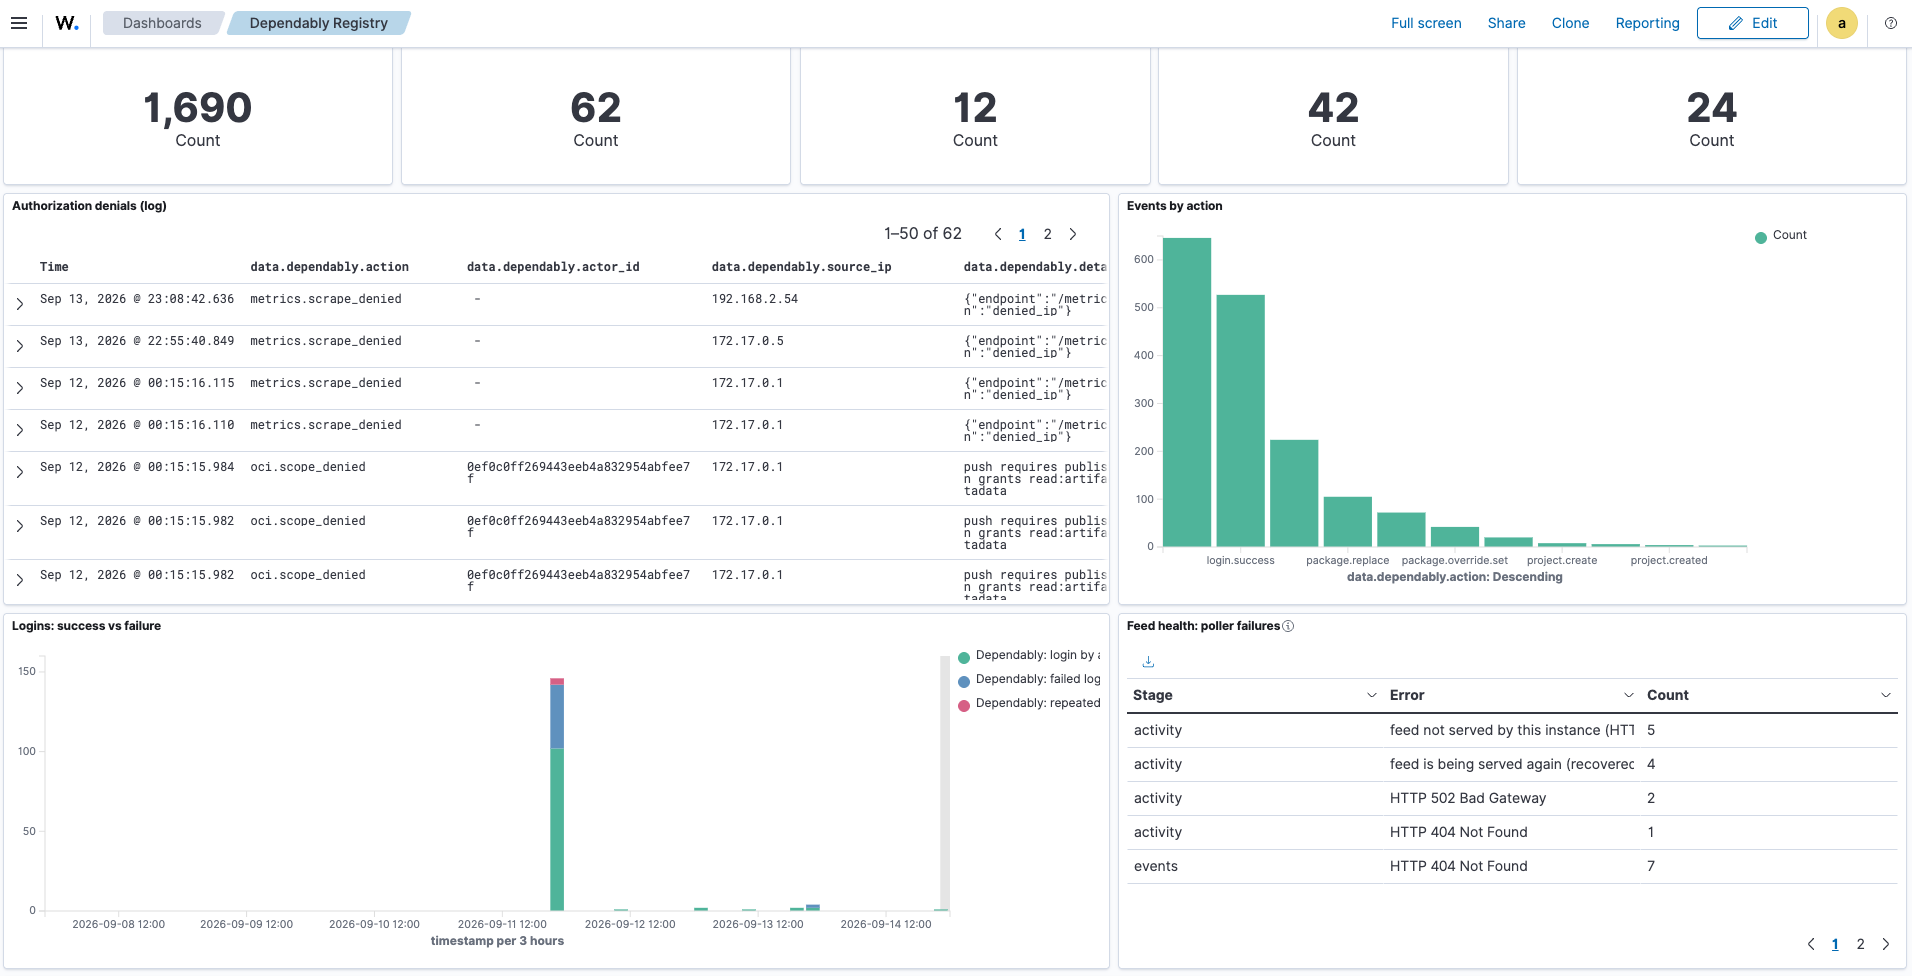Screen dimensions: 1912x976
Task: Expand the 00:15:16.115 log row
Action: point(20,388)
